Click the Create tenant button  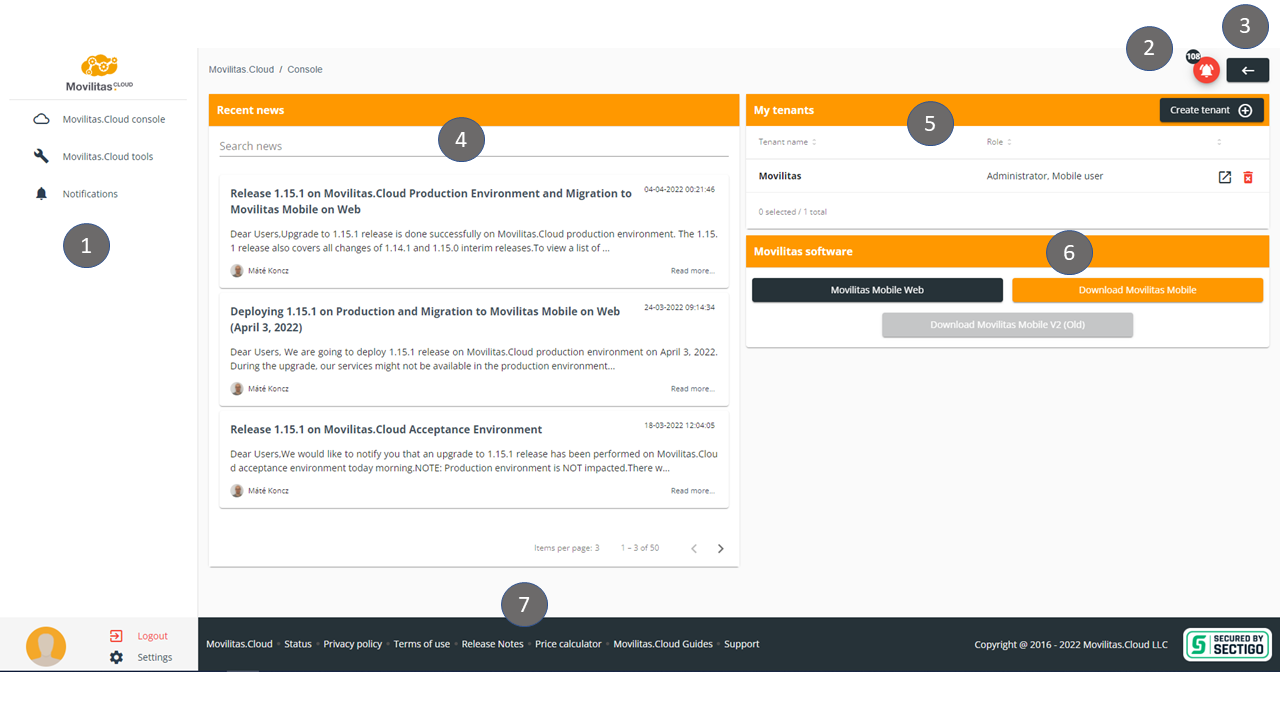(x=1211, y=110)
